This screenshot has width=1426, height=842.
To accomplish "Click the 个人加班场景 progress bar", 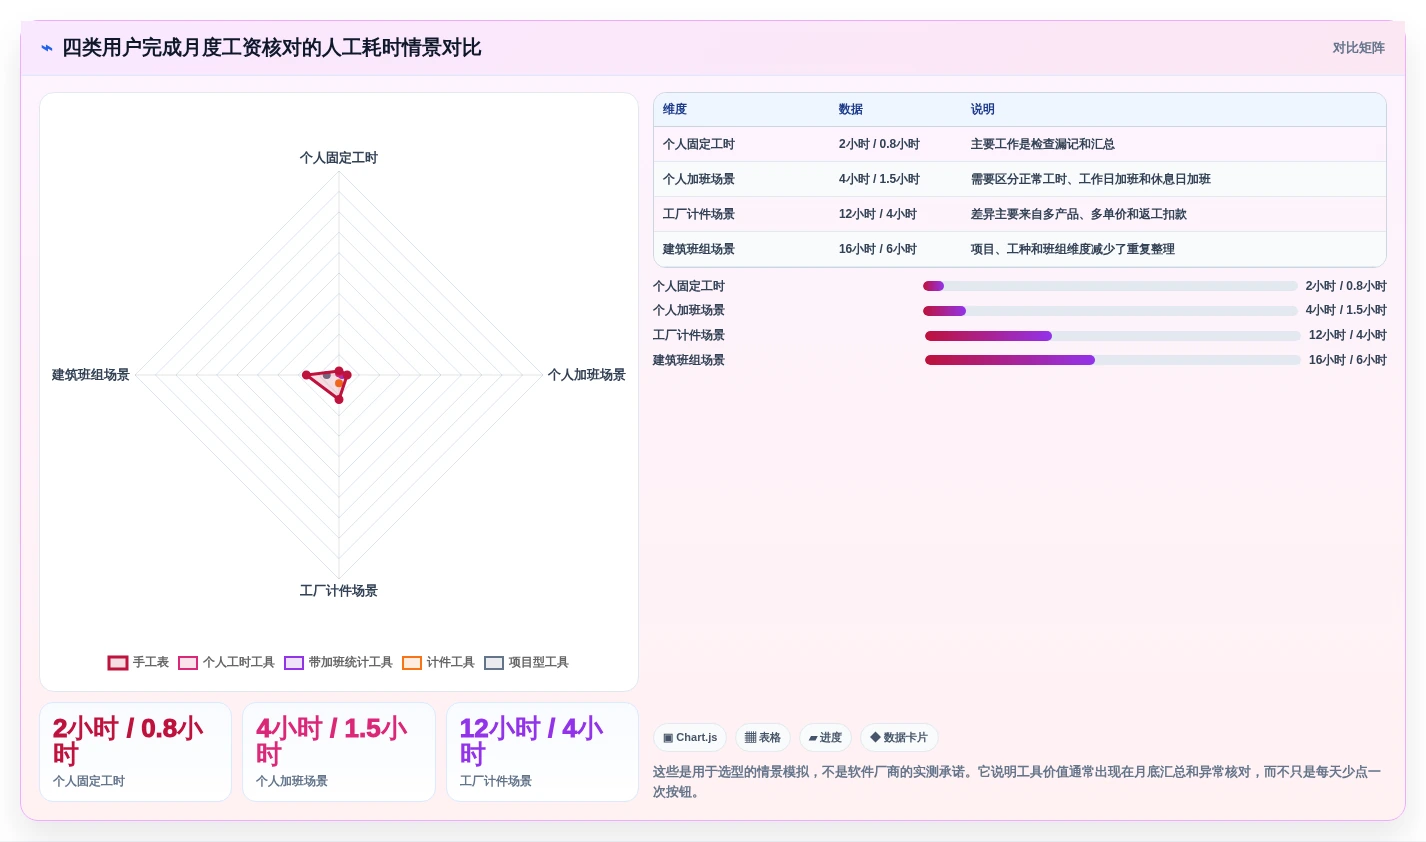I will (1110, 311).
